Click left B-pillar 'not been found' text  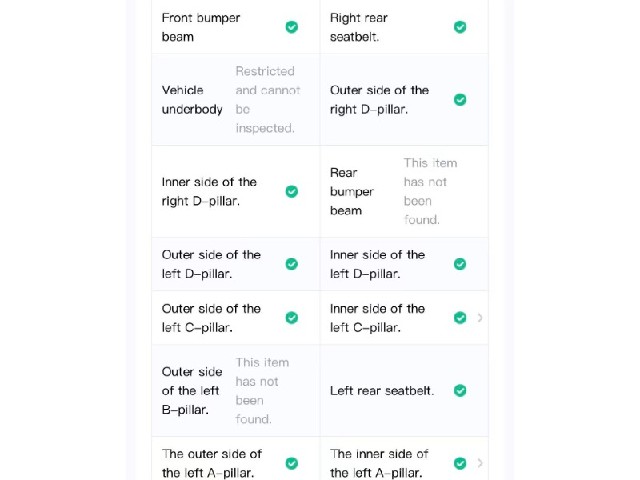262,391
